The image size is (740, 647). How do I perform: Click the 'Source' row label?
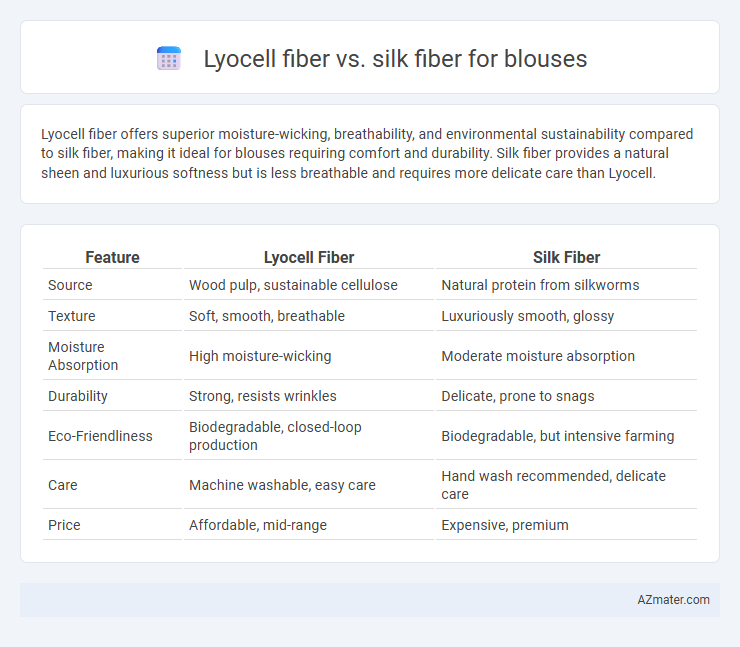70,285
